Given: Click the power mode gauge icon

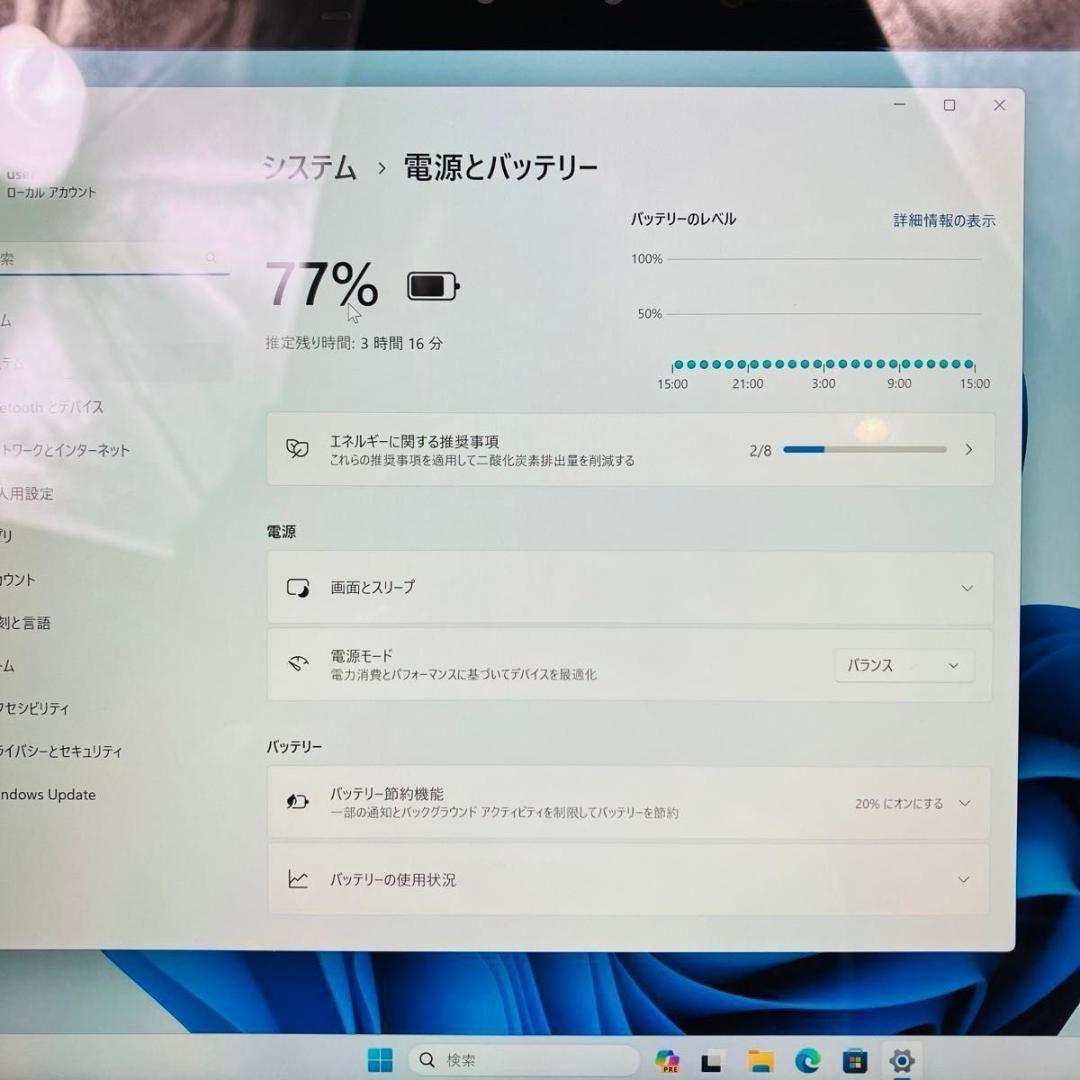Looking at the screenshot, I should (297, 663).
